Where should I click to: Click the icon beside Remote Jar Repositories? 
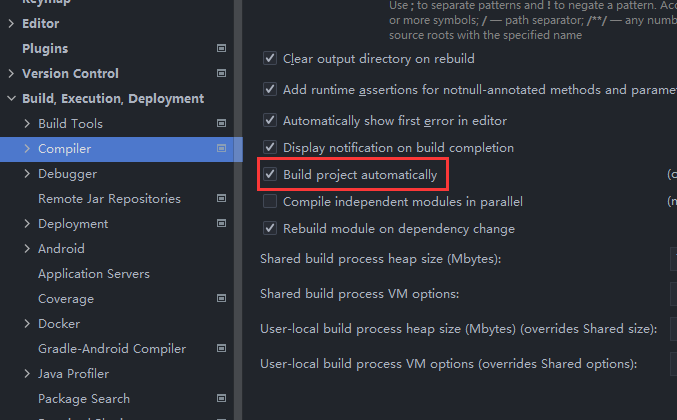click(x=221, y=198)
